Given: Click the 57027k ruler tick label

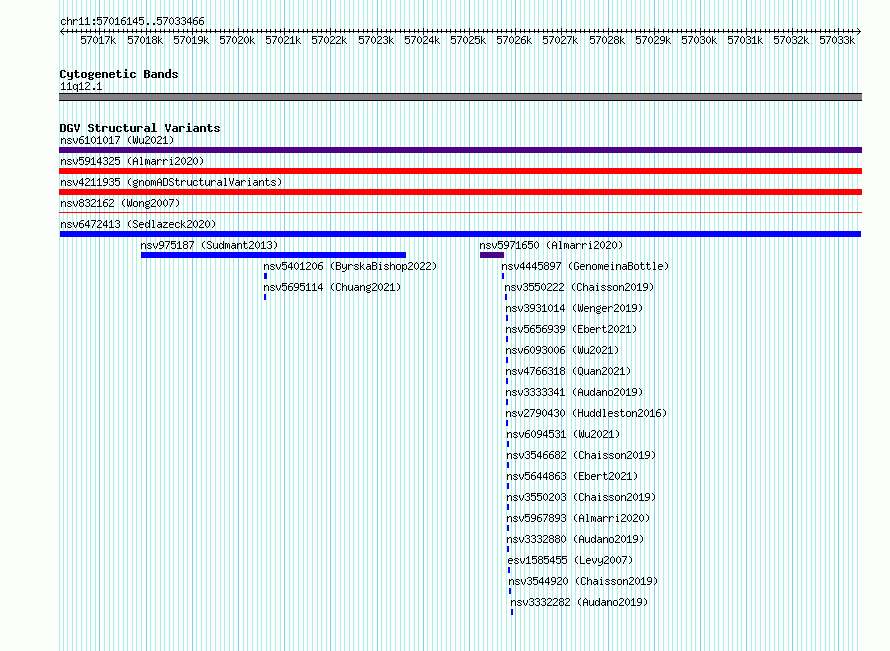Looking at the screenshot, I should pyautogui.click(x=560, y=40).
